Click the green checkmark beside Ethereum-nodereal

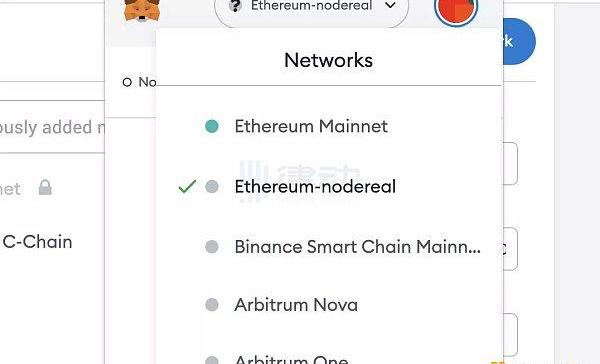[x=187, y=186]
